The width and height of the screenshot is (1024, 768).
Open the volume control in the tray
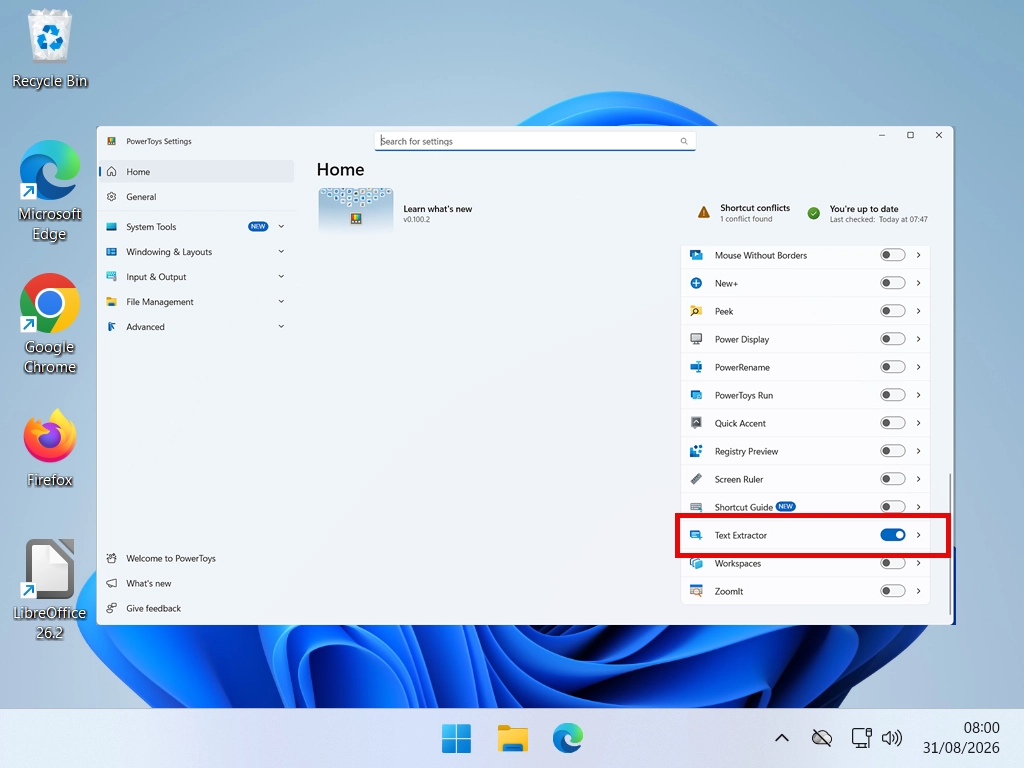tap(891, 739)
